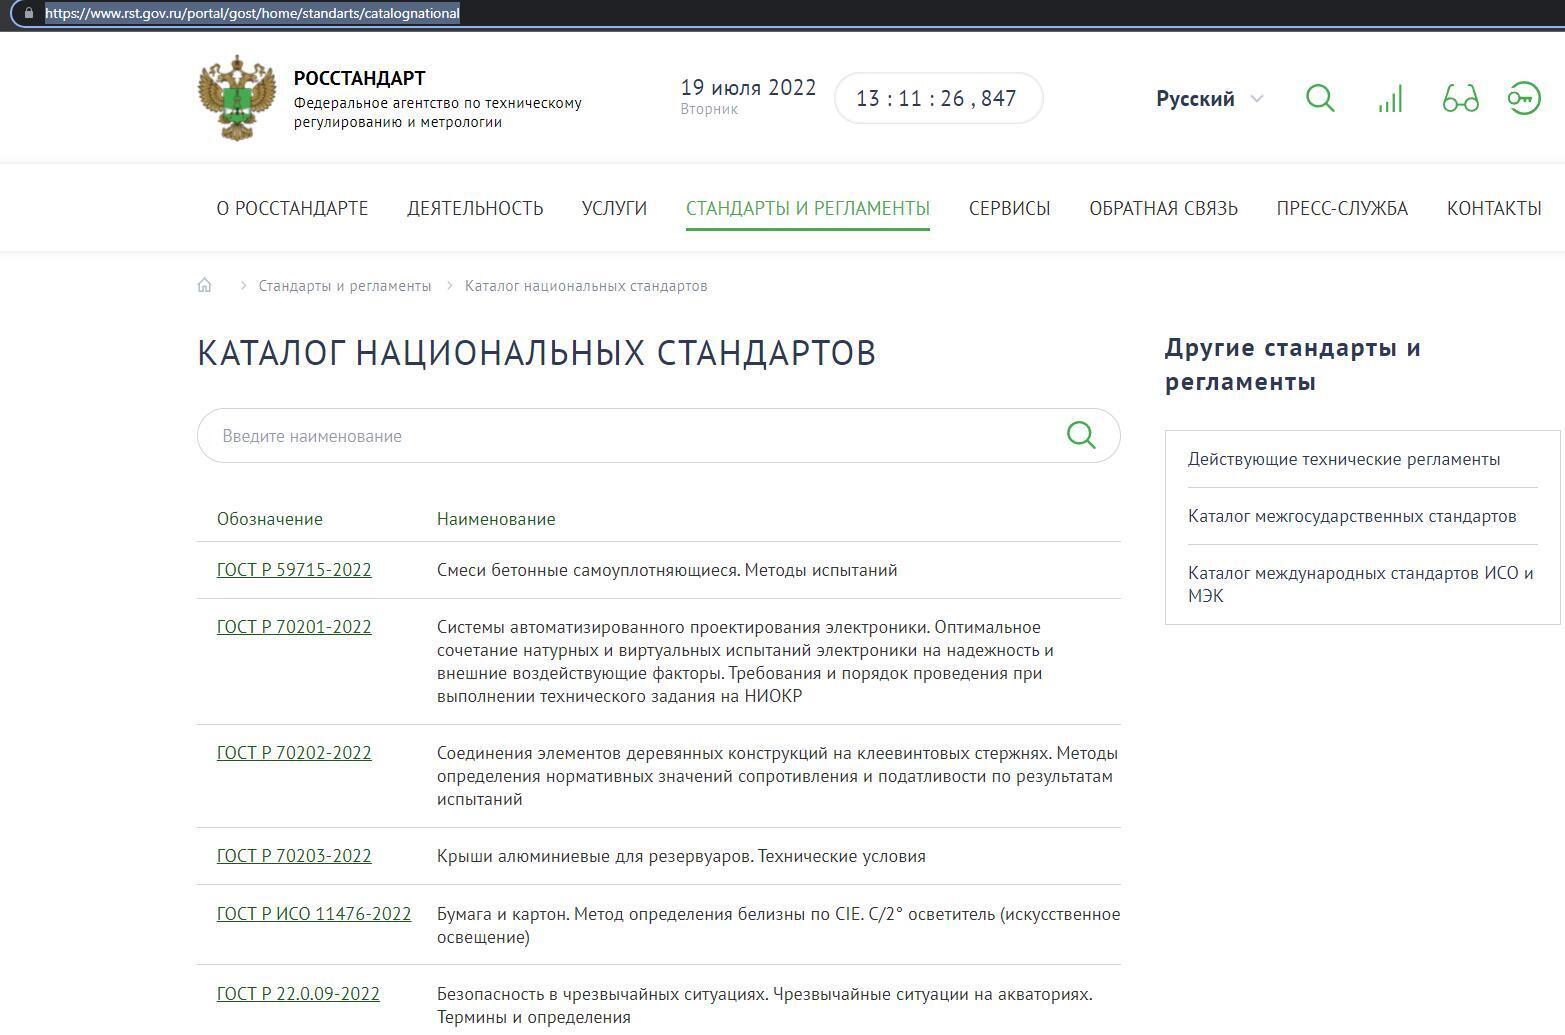Screen dimensions: 1565x1035
Task: Go to home via breadcrumb house icon
Action: (x=205, y=285)
